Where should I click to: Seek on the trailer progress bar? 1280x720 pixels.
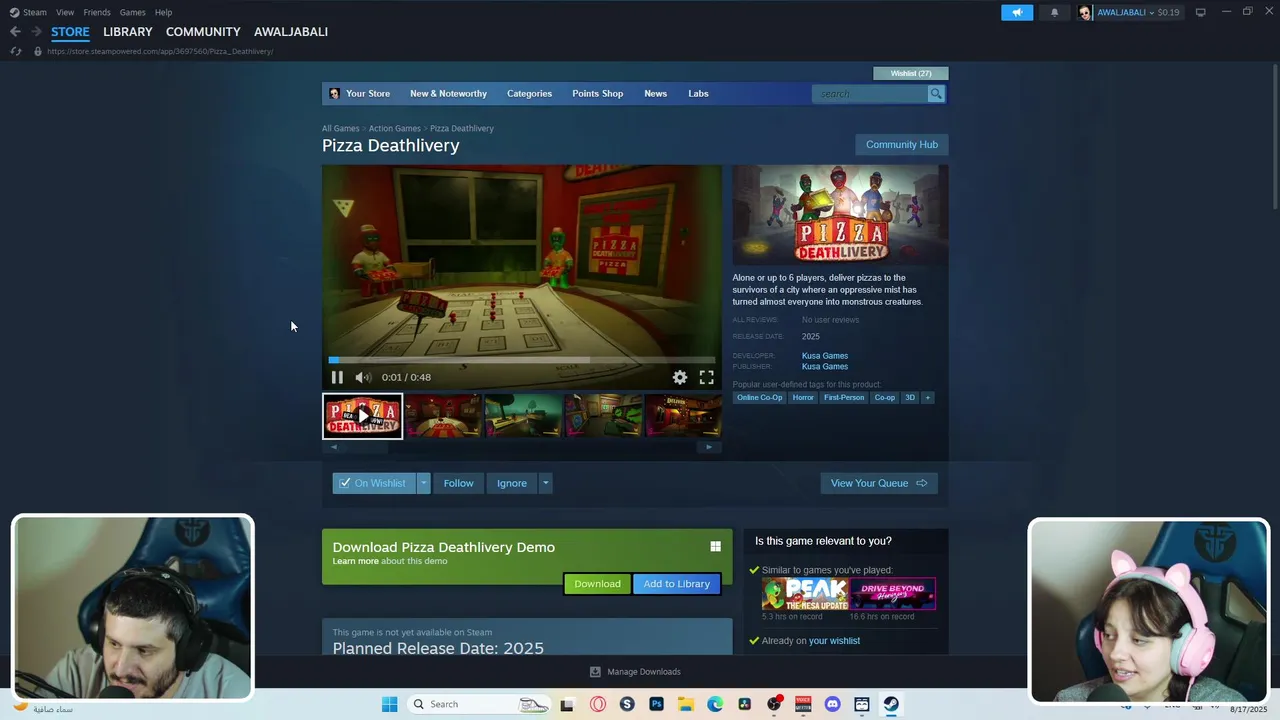(522, 360)
